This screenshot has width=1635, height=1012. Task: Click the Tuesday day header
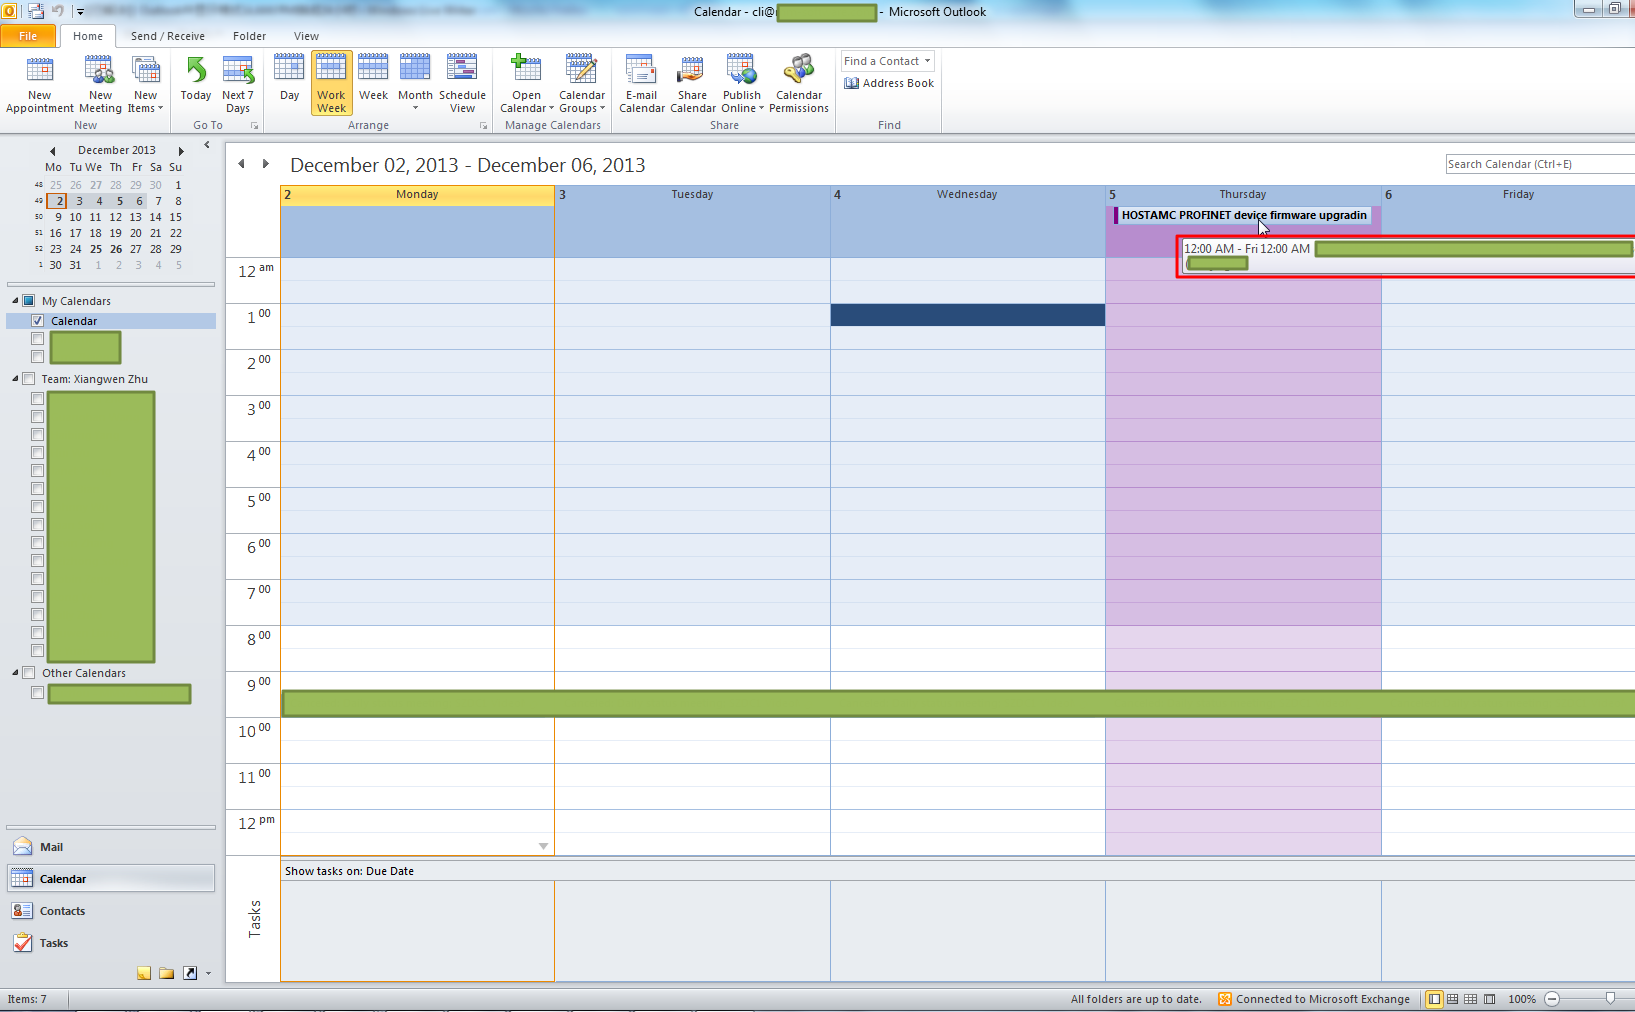click(x=692, y=194)
